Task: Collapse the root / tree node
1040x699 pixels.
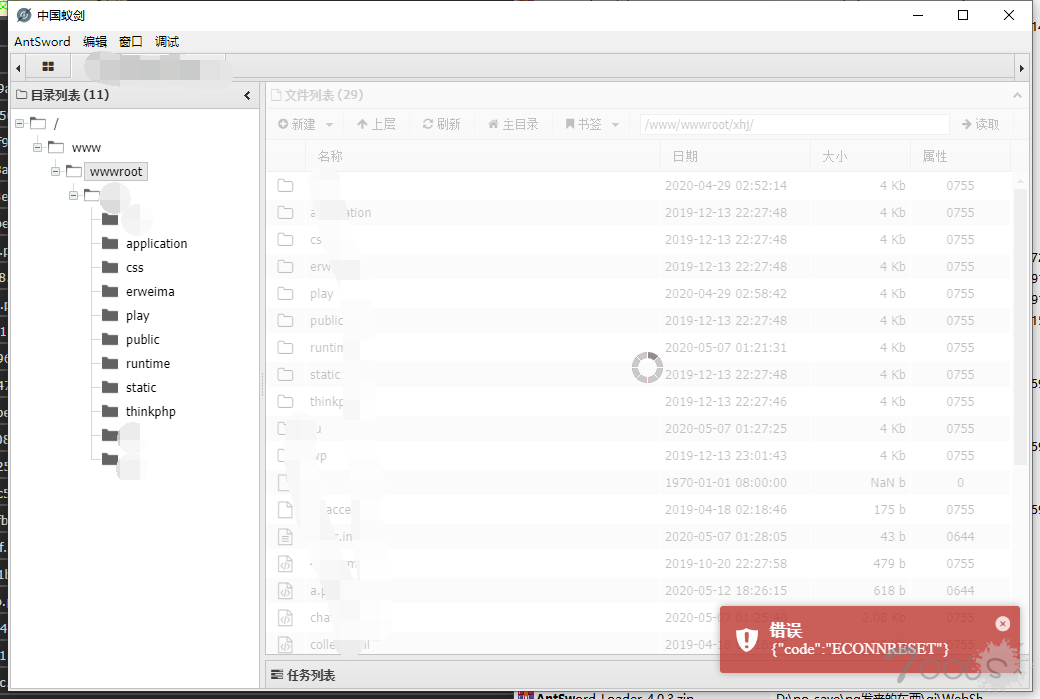Action: tap(20, 123)
